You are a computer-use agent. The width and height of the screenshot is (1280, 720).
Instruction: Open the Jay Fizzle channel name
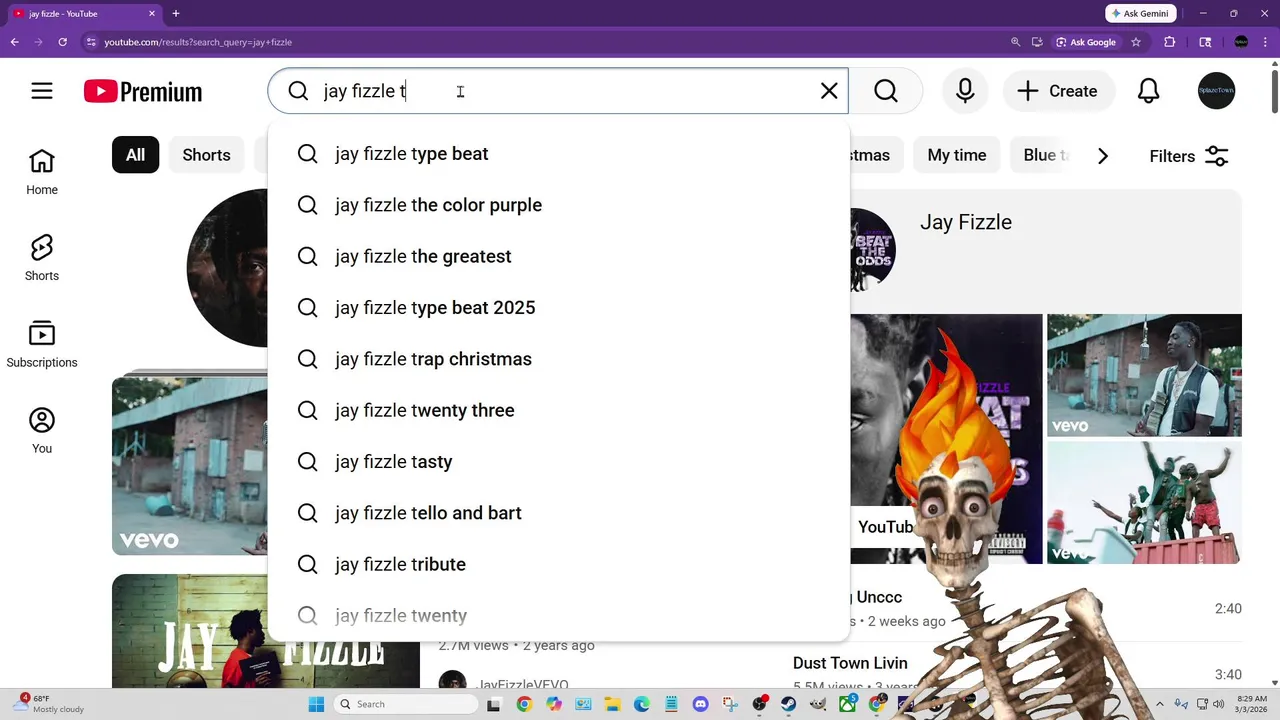point(966,222)
